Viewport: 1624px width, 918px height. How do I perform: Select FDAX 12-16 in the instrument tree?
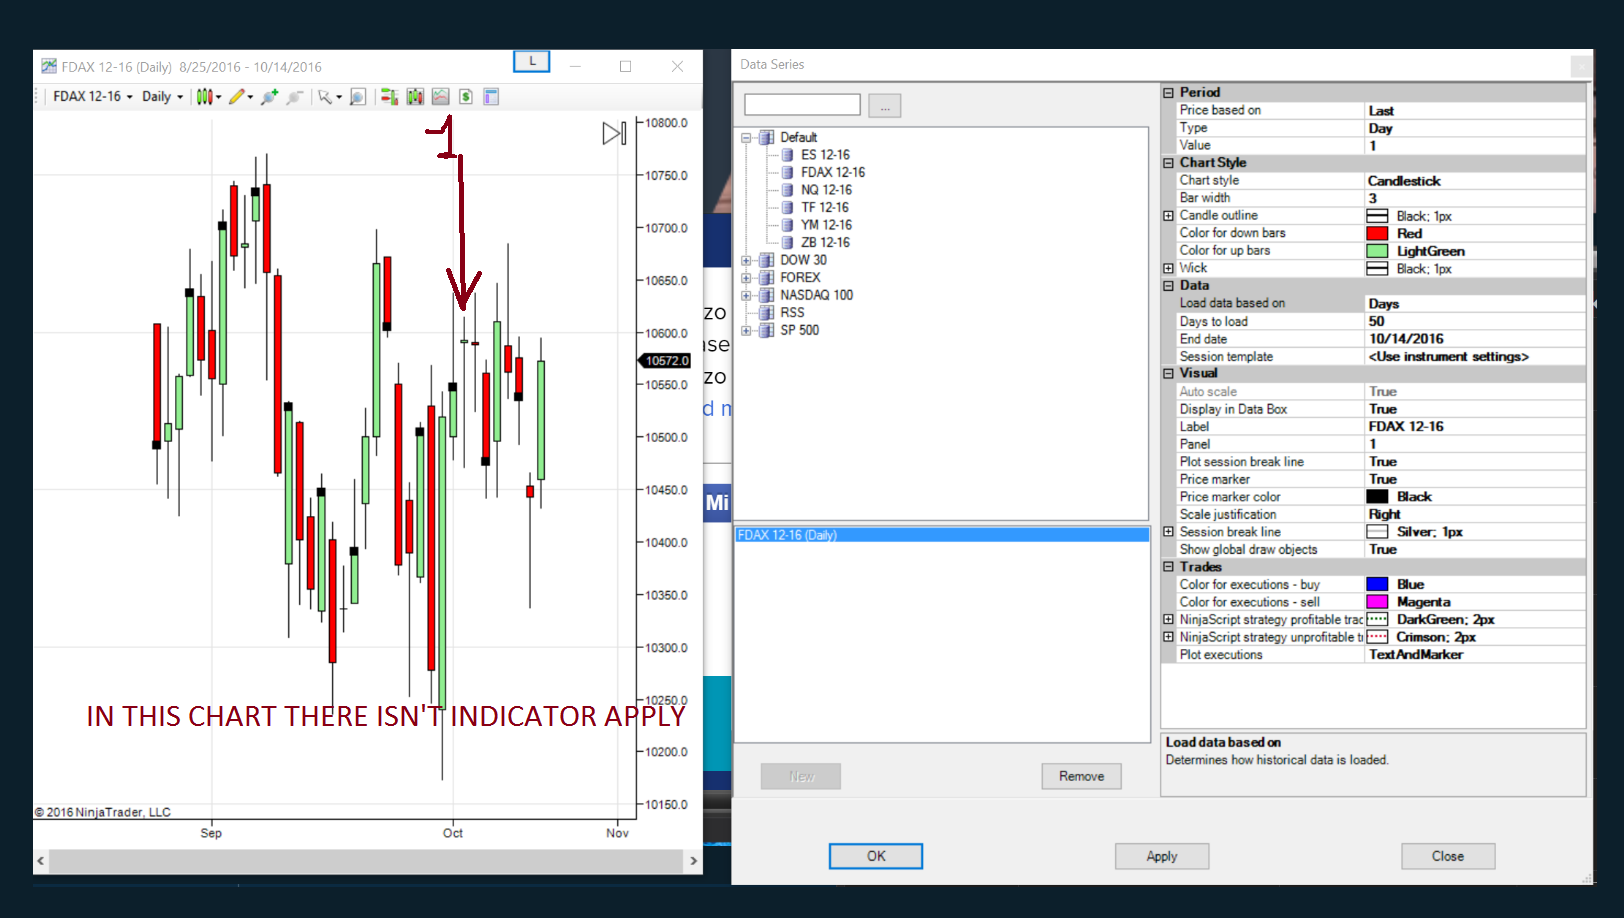(x=833, y=173)
